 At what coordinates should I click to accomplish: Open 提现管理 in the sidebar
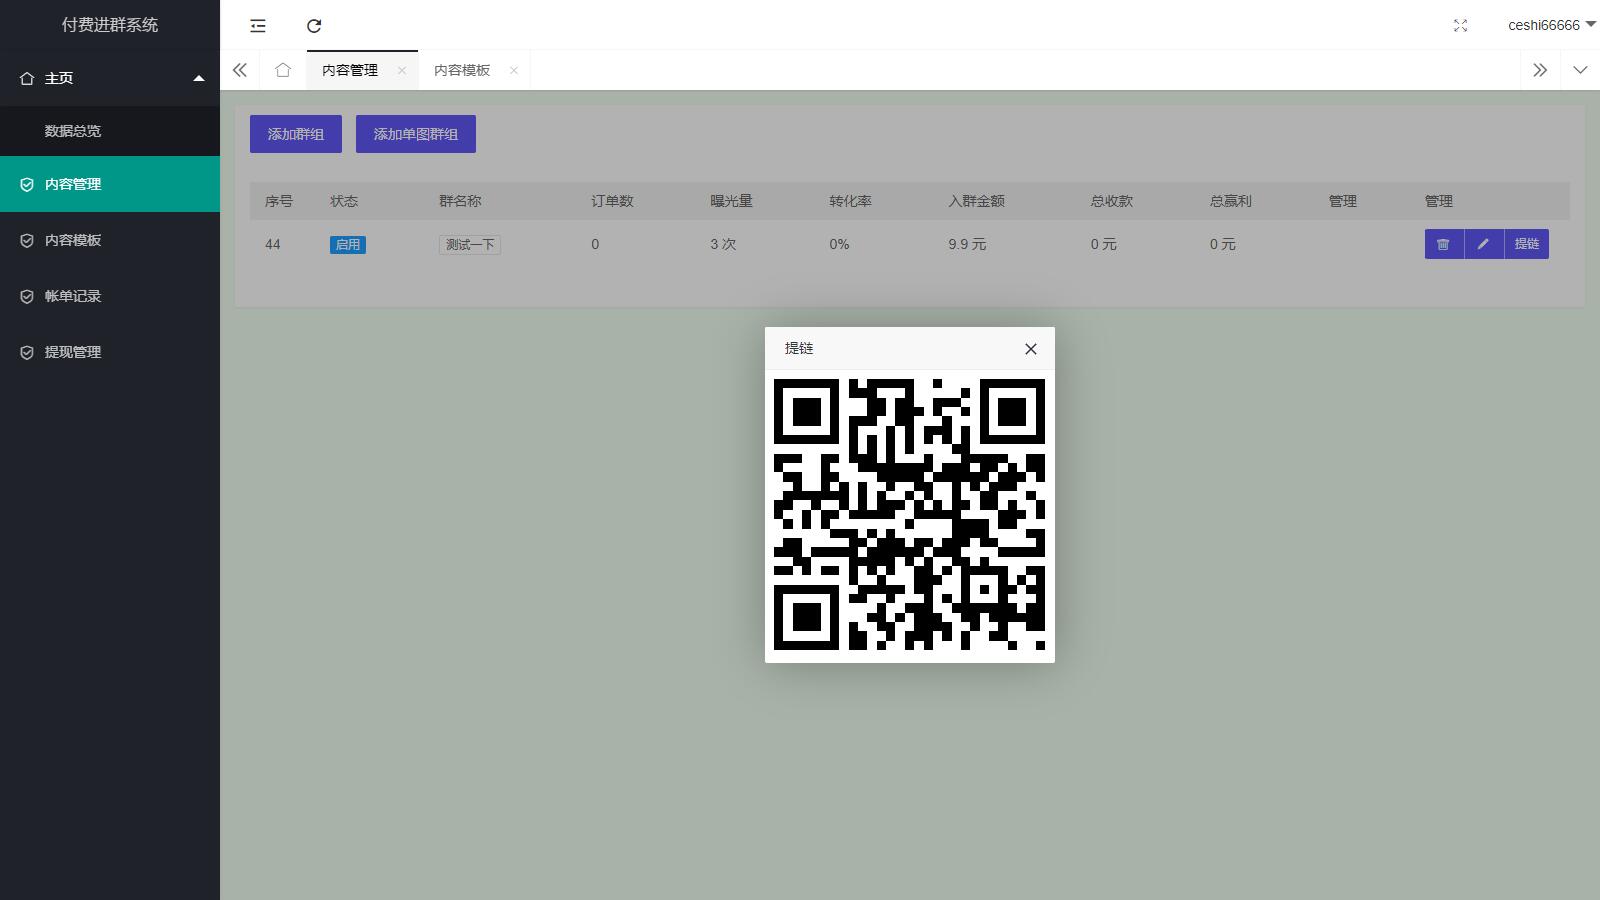(110, 352)
